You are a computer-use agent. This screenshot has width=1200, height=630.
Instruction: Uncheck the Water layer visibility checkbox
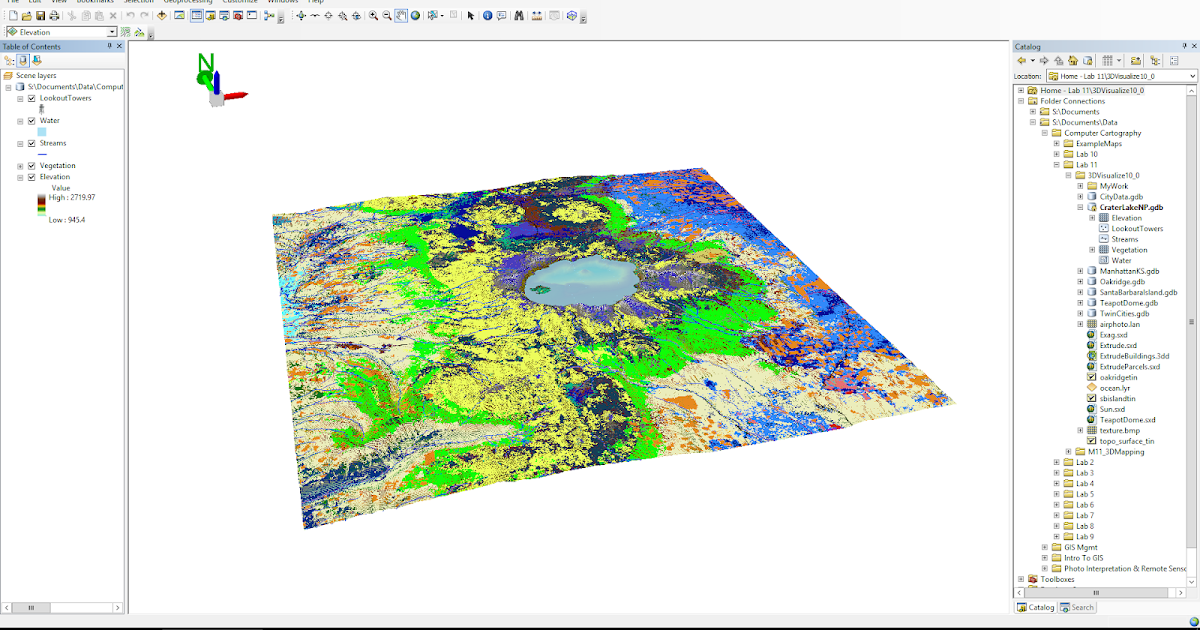pyautogui.click(x=31, y=120)
